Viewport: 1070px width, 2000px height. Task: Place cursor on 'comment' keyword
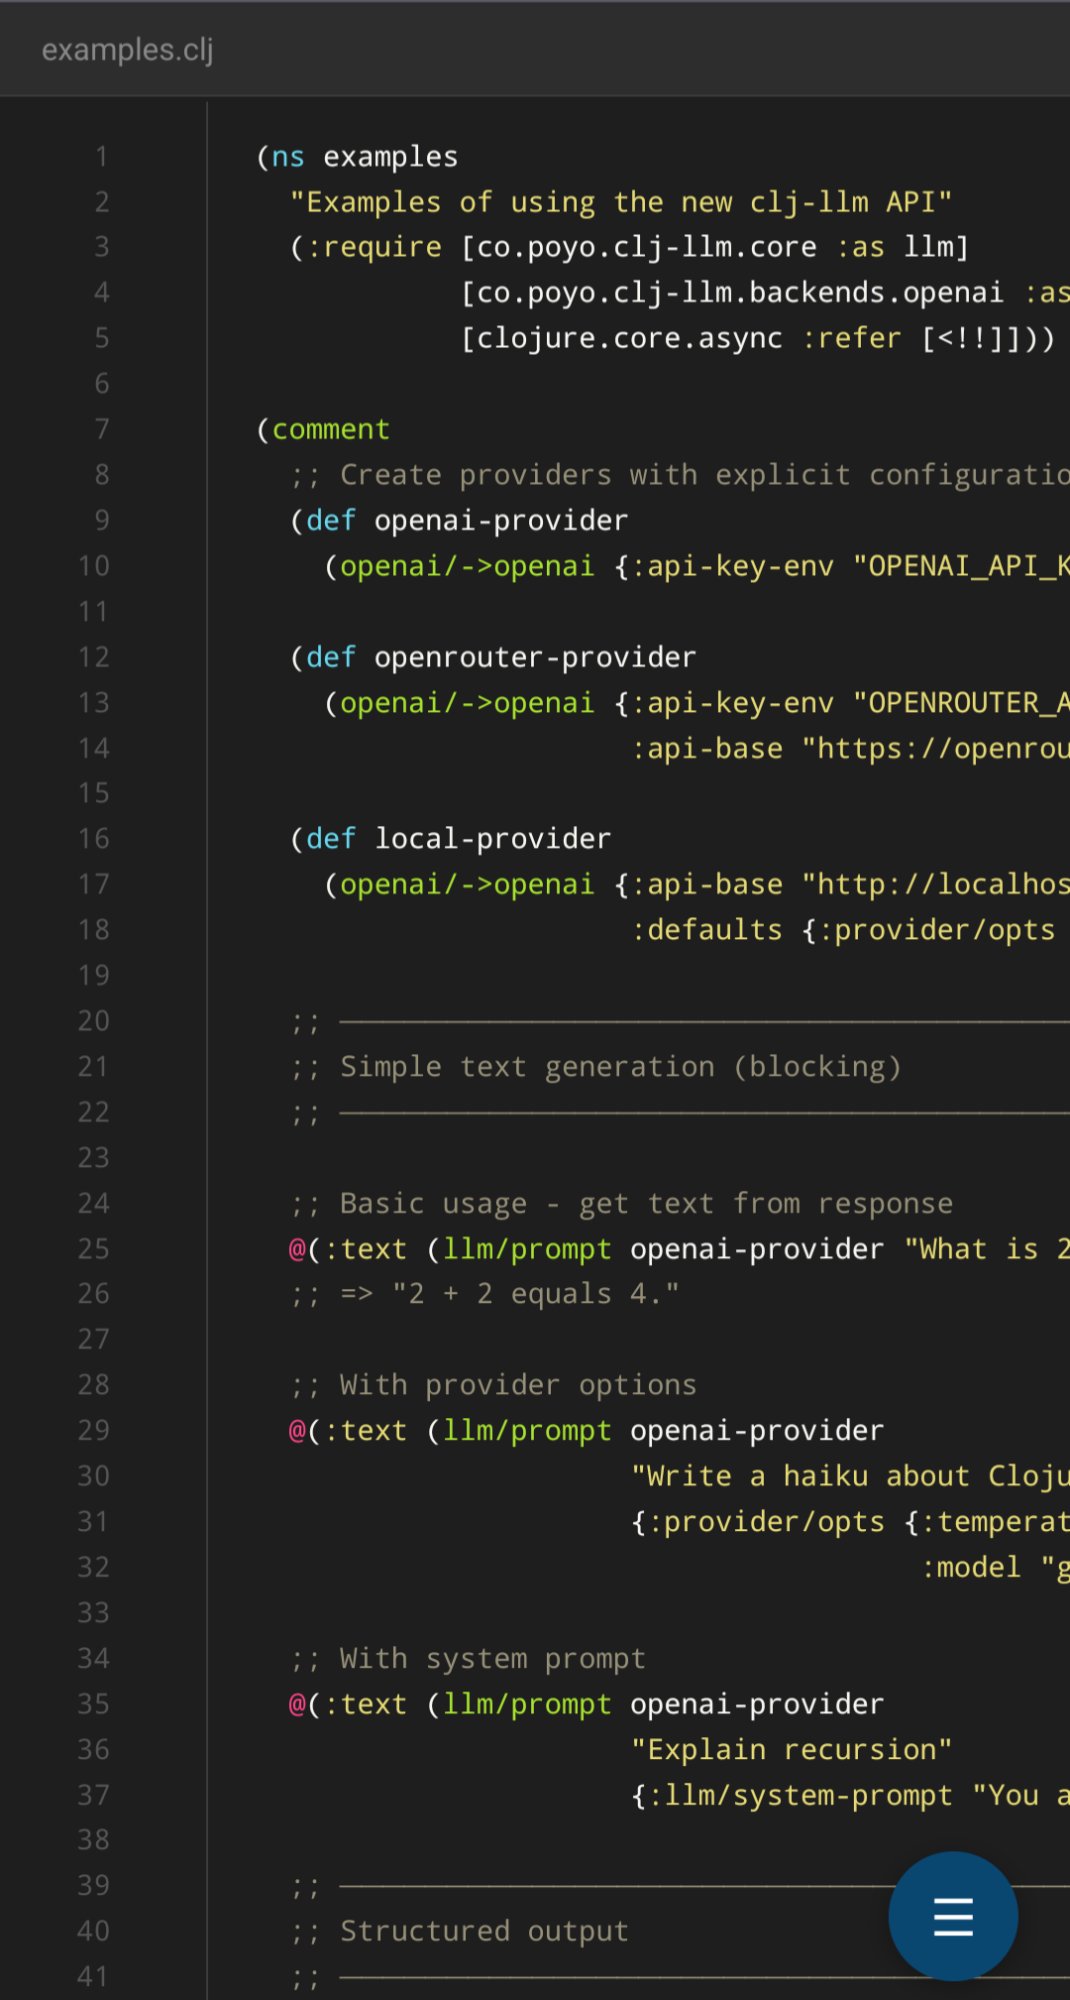[x=330, y=429]
